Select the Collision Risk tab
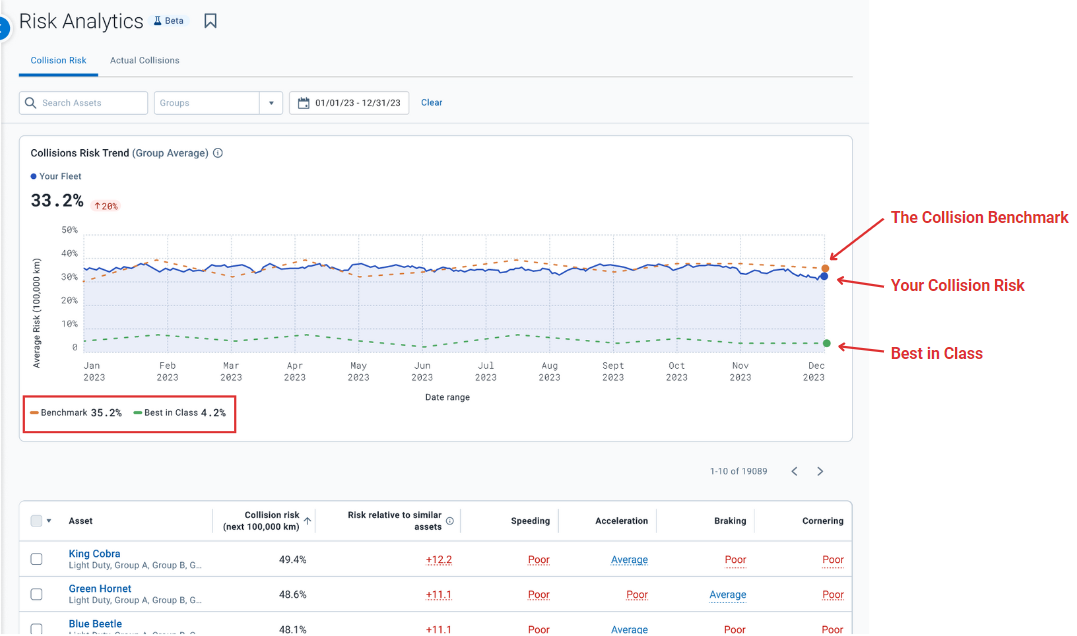This screenshot has height=636, width=1077. coord(57,60)
